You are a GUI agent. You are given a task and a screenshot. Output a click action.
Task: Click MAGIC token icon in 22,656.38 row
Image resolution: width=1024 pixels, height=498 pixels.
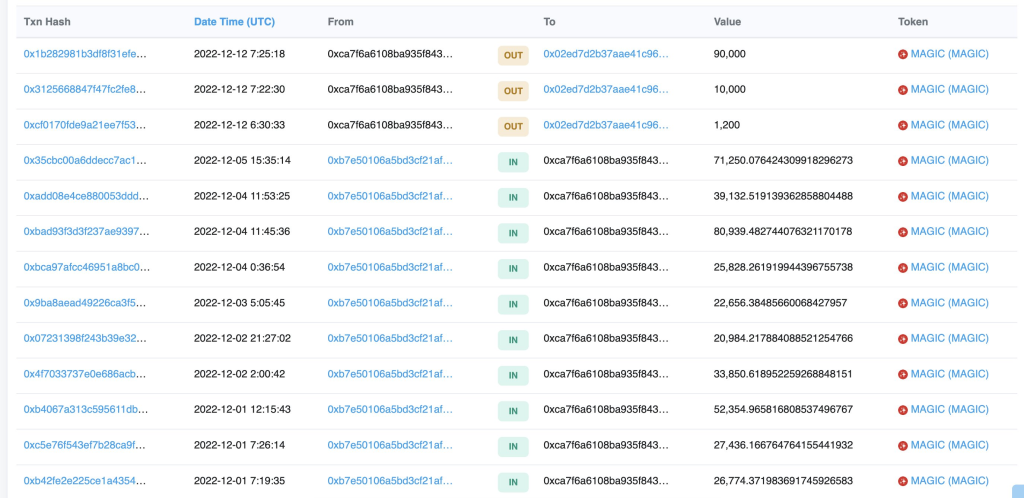click(903, 303)
